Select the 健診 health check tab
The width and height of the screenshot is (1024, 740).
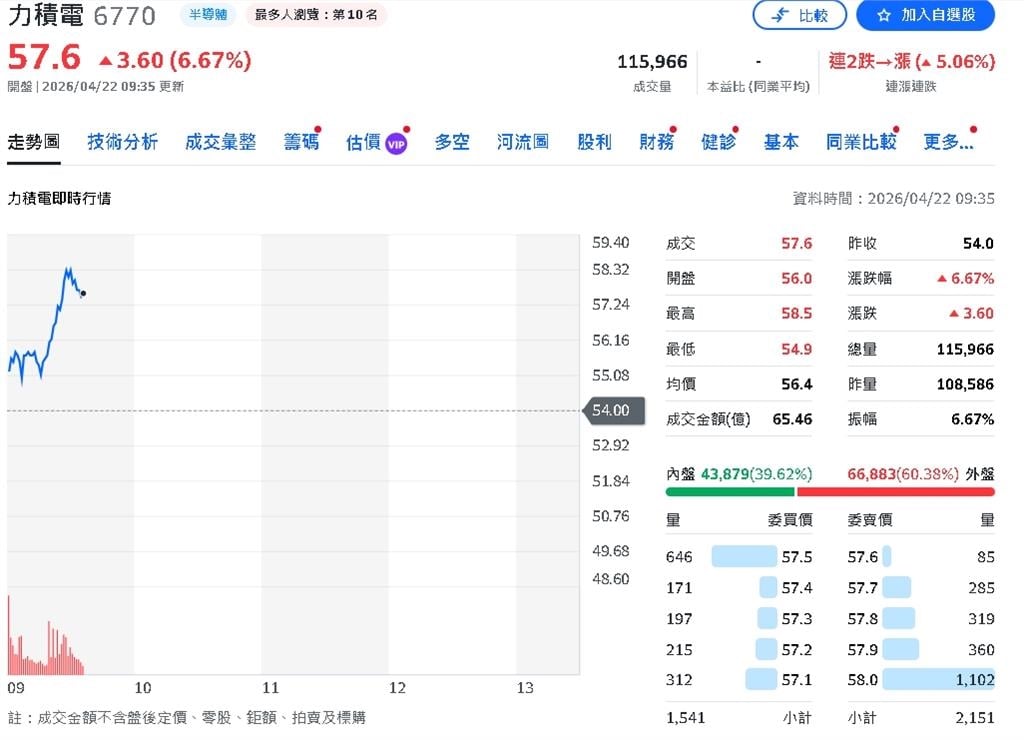[x=719, y=141]
